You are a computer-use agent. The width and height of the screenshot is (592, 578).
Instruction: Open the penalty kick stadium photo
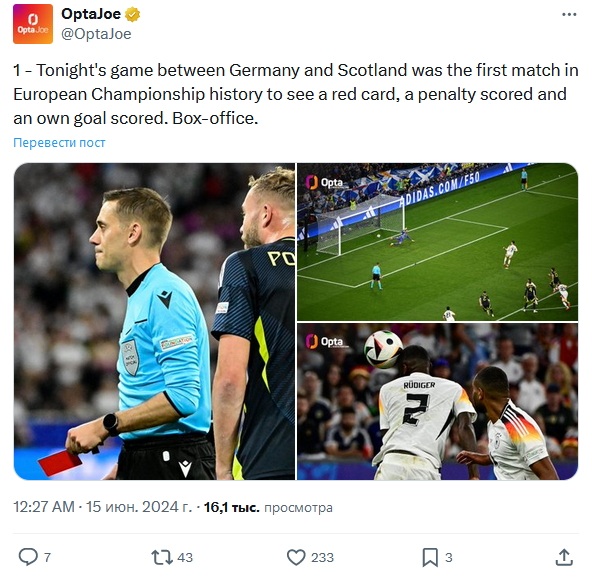tap(438, 242)
